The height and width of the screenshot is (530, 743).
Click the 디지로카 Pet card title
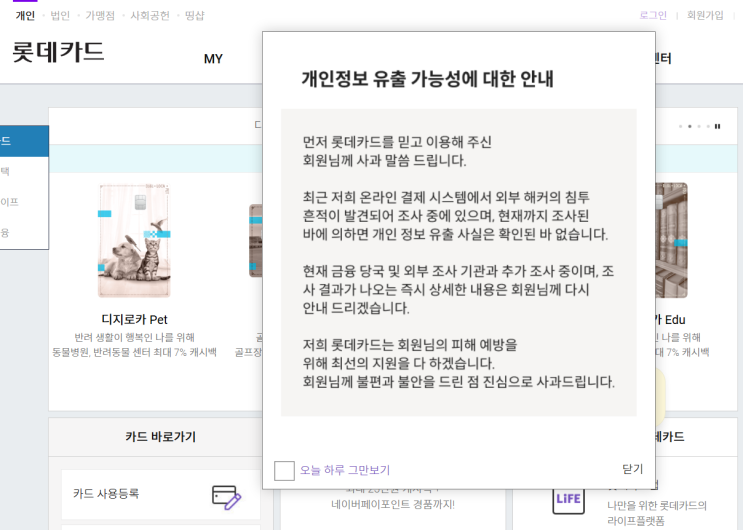pos(134,320)
